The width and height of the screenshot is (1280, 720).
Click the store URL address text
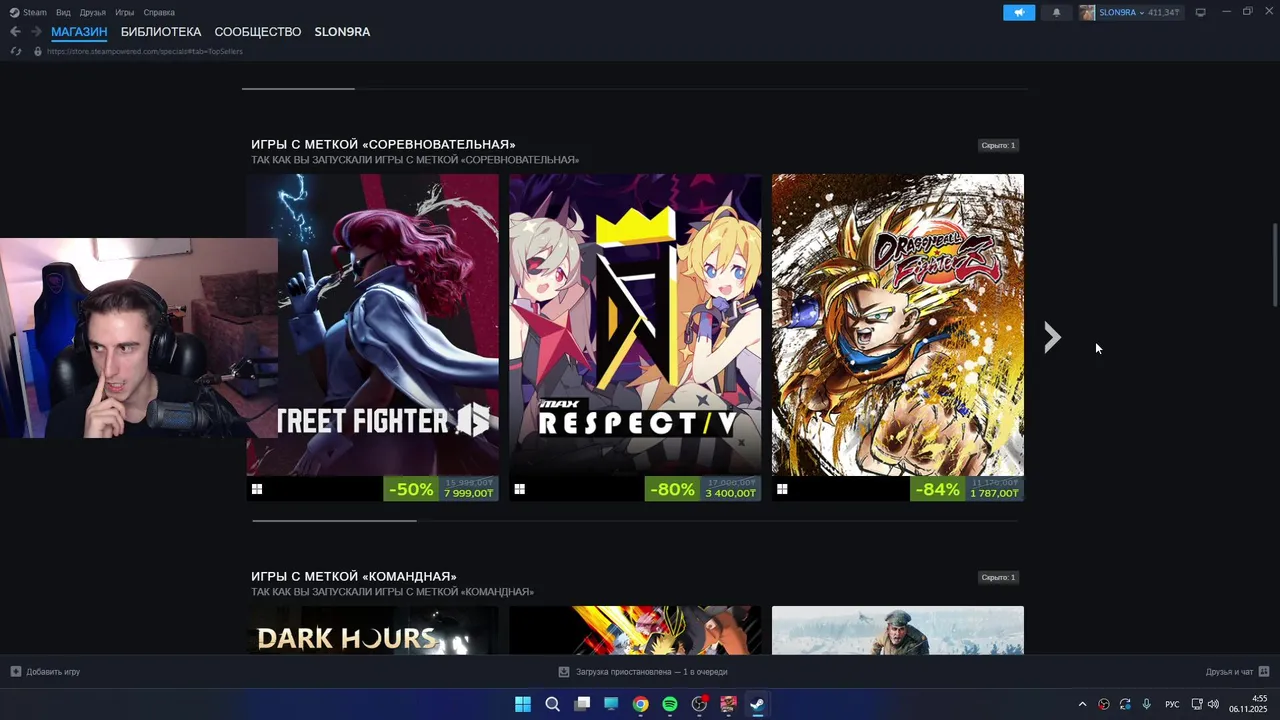pos(145,51)
